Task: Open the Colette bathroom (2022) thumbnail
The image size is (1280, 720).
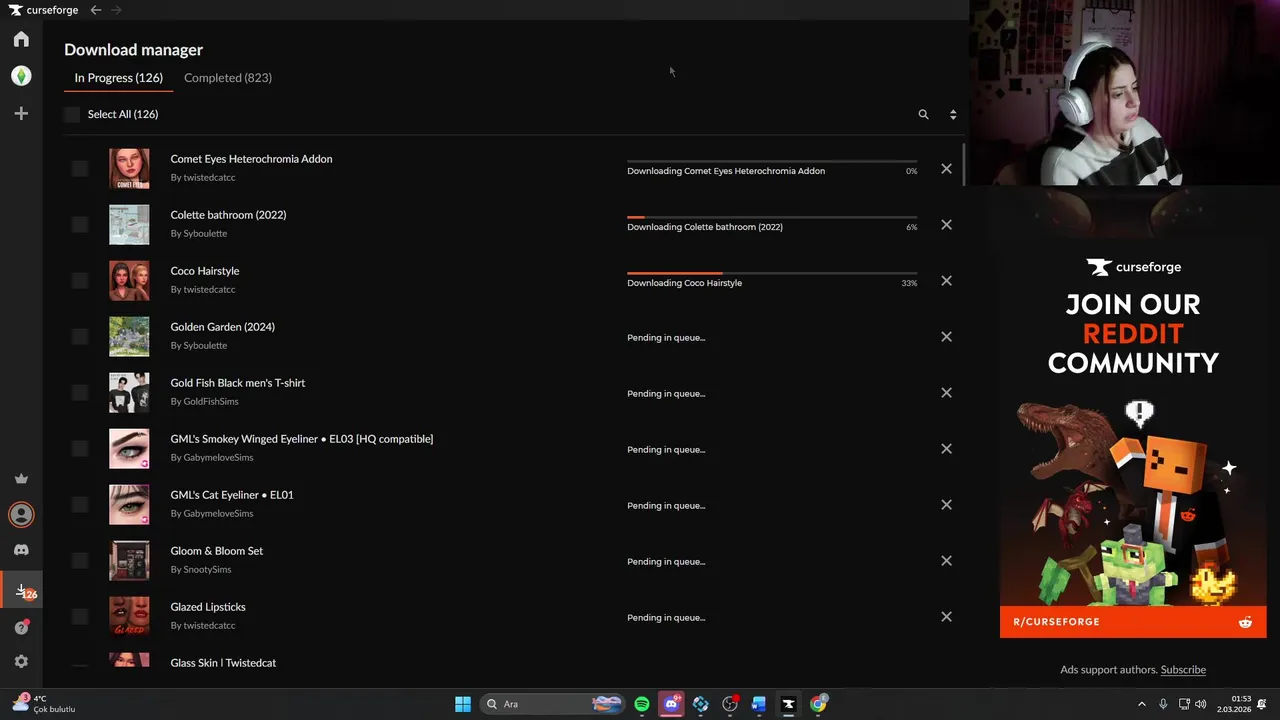Action: (129, 225)
